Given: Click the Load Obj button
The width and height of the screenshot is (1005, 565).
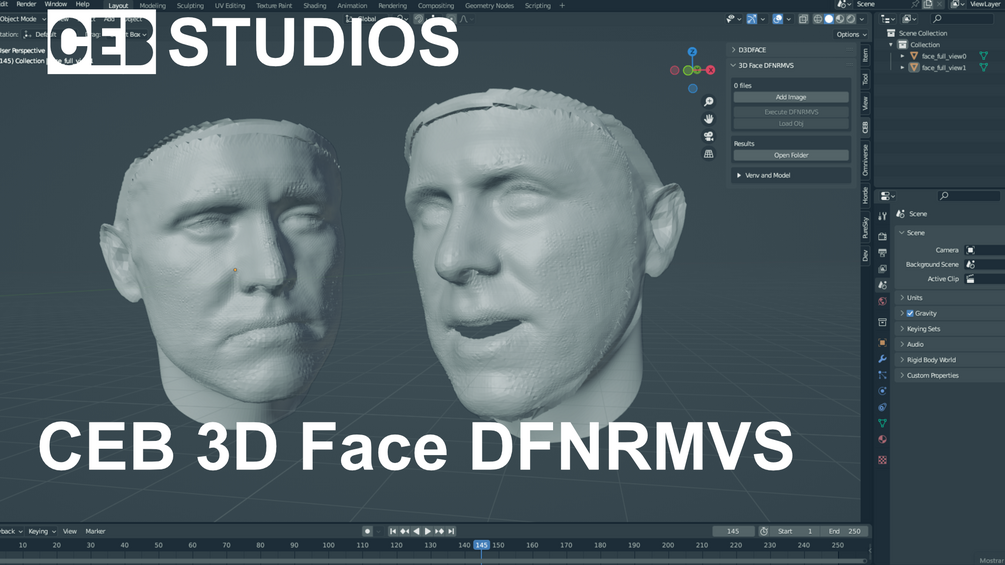Looking at the screenshot, I should tap(791, 124).
